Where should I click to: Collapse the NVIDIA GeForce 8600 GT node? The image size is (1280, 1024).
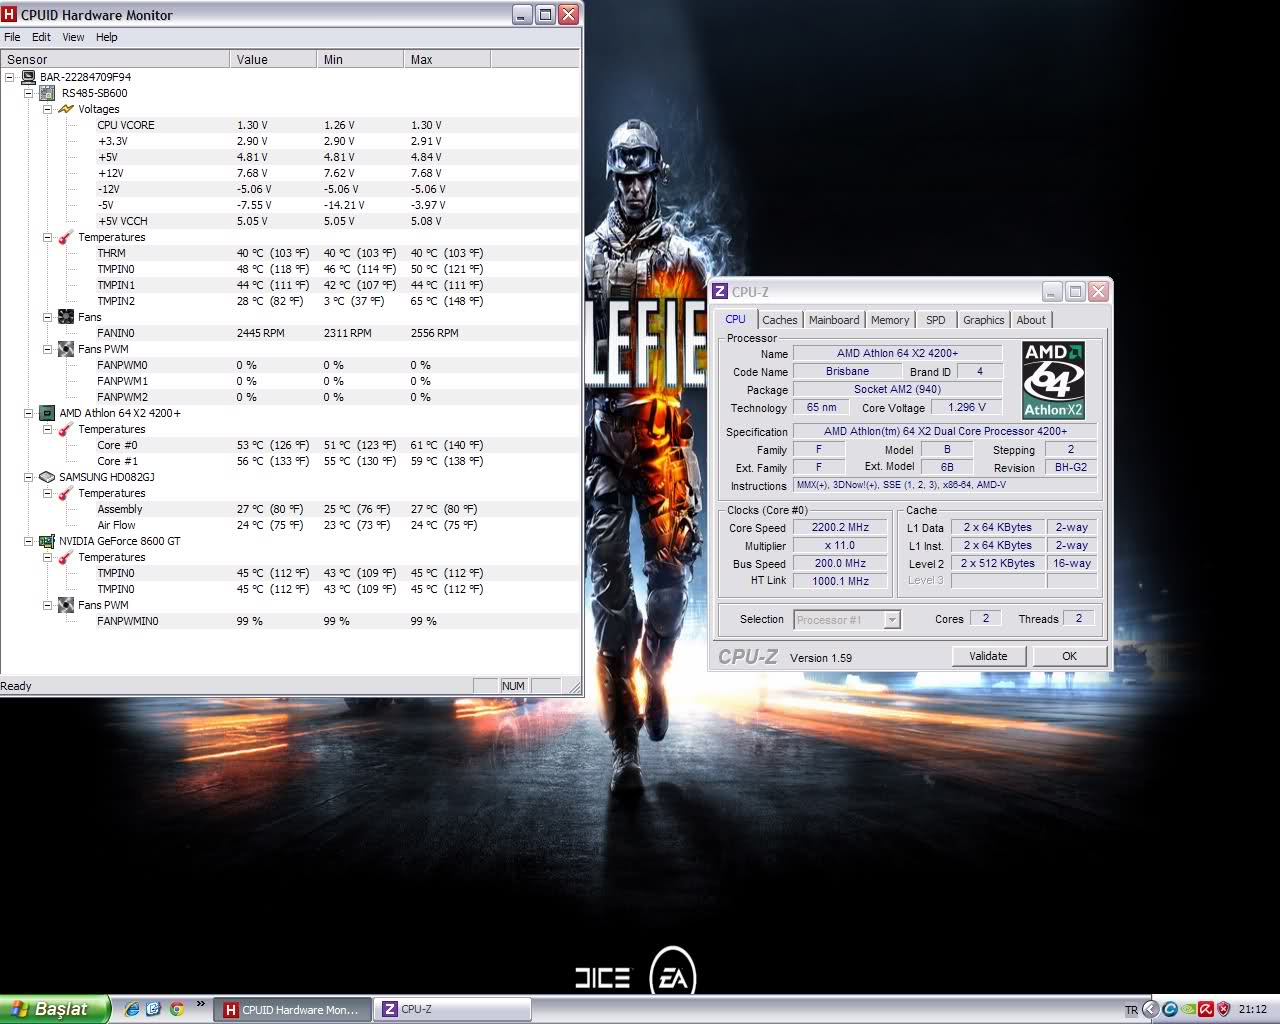point(28,541)
